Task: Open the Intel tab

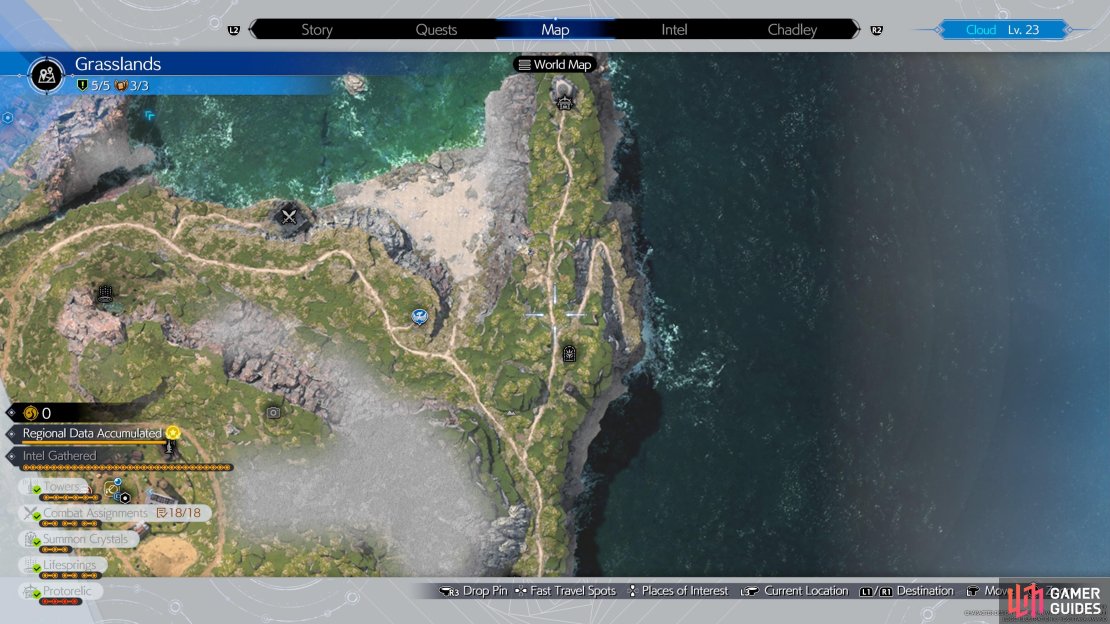Action: point(674,30)
